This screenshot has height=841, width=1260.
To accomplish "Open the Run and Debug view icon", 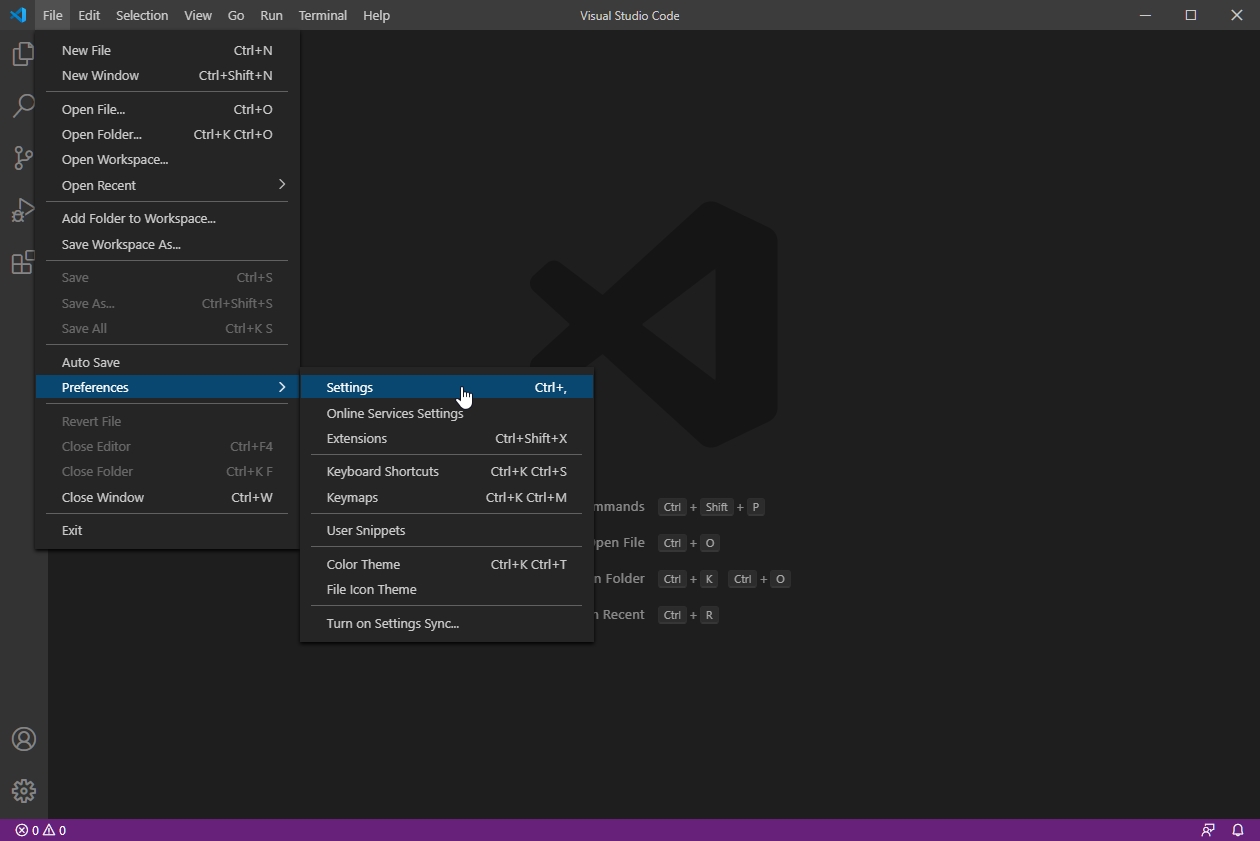I will (x=23, y=210).
